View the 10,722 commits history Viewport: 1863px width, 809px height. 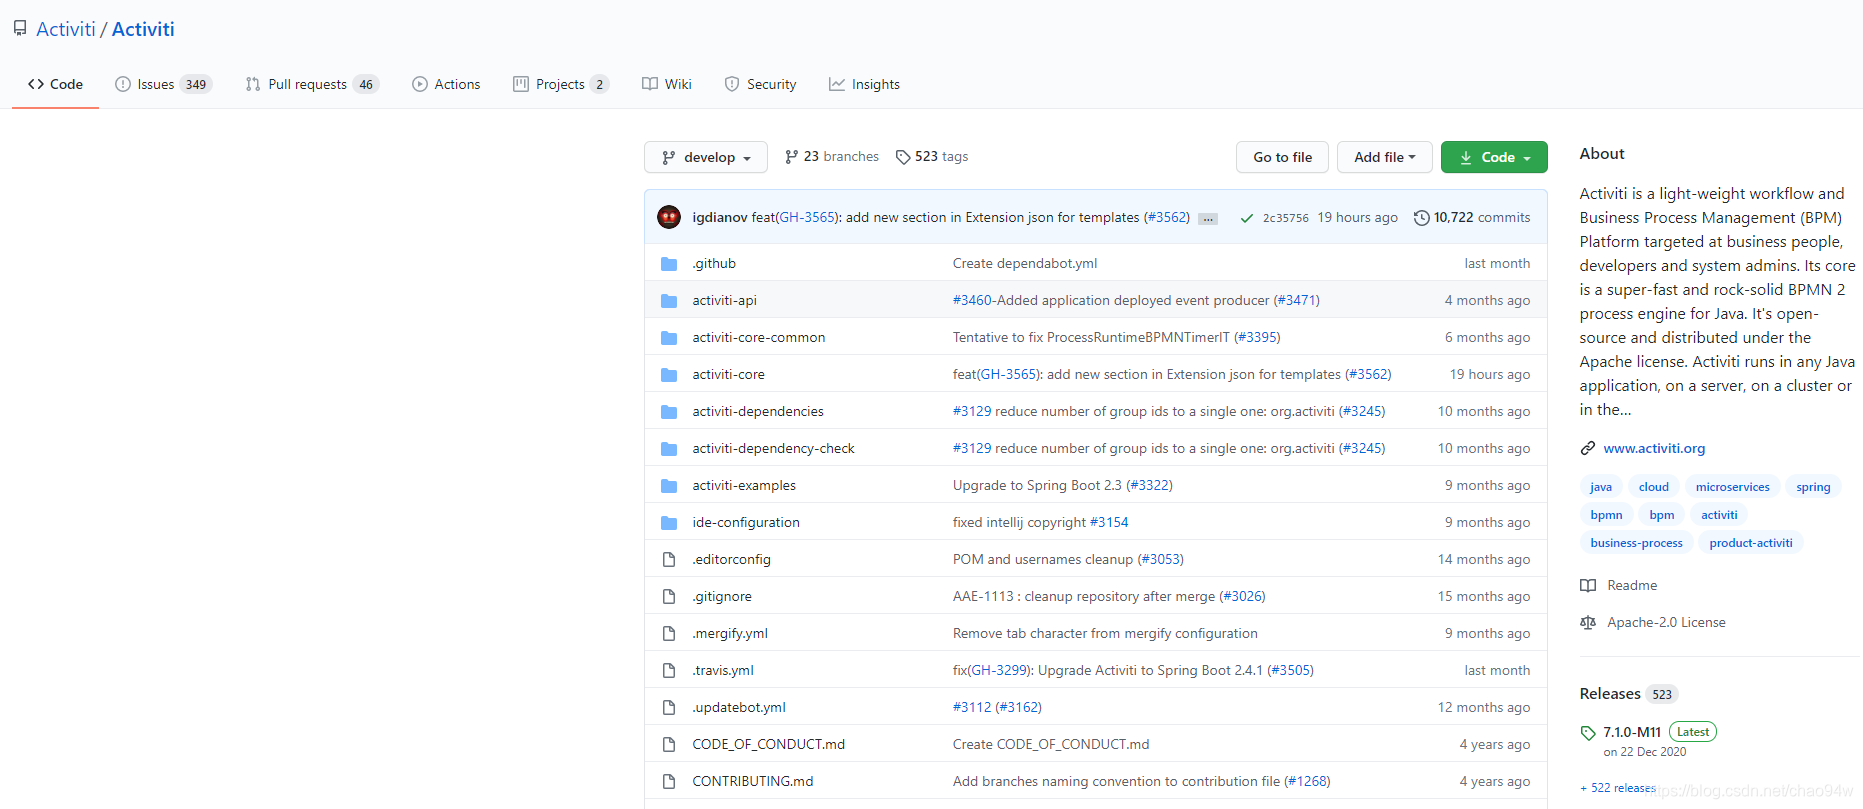[1472, 217]
